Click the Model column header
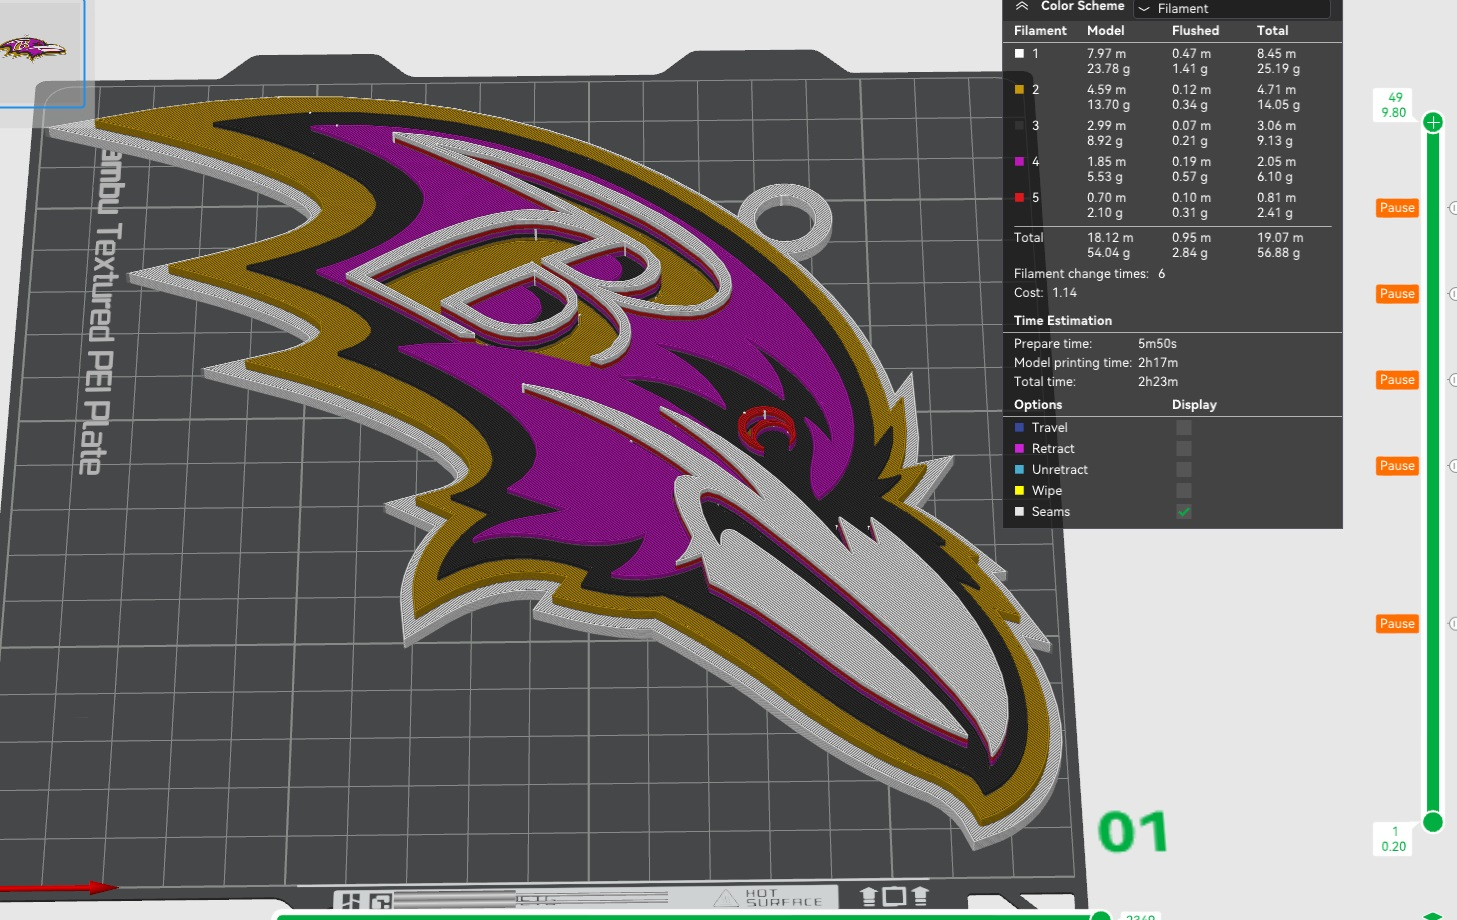The image size is (1457, 920). 1106,31
